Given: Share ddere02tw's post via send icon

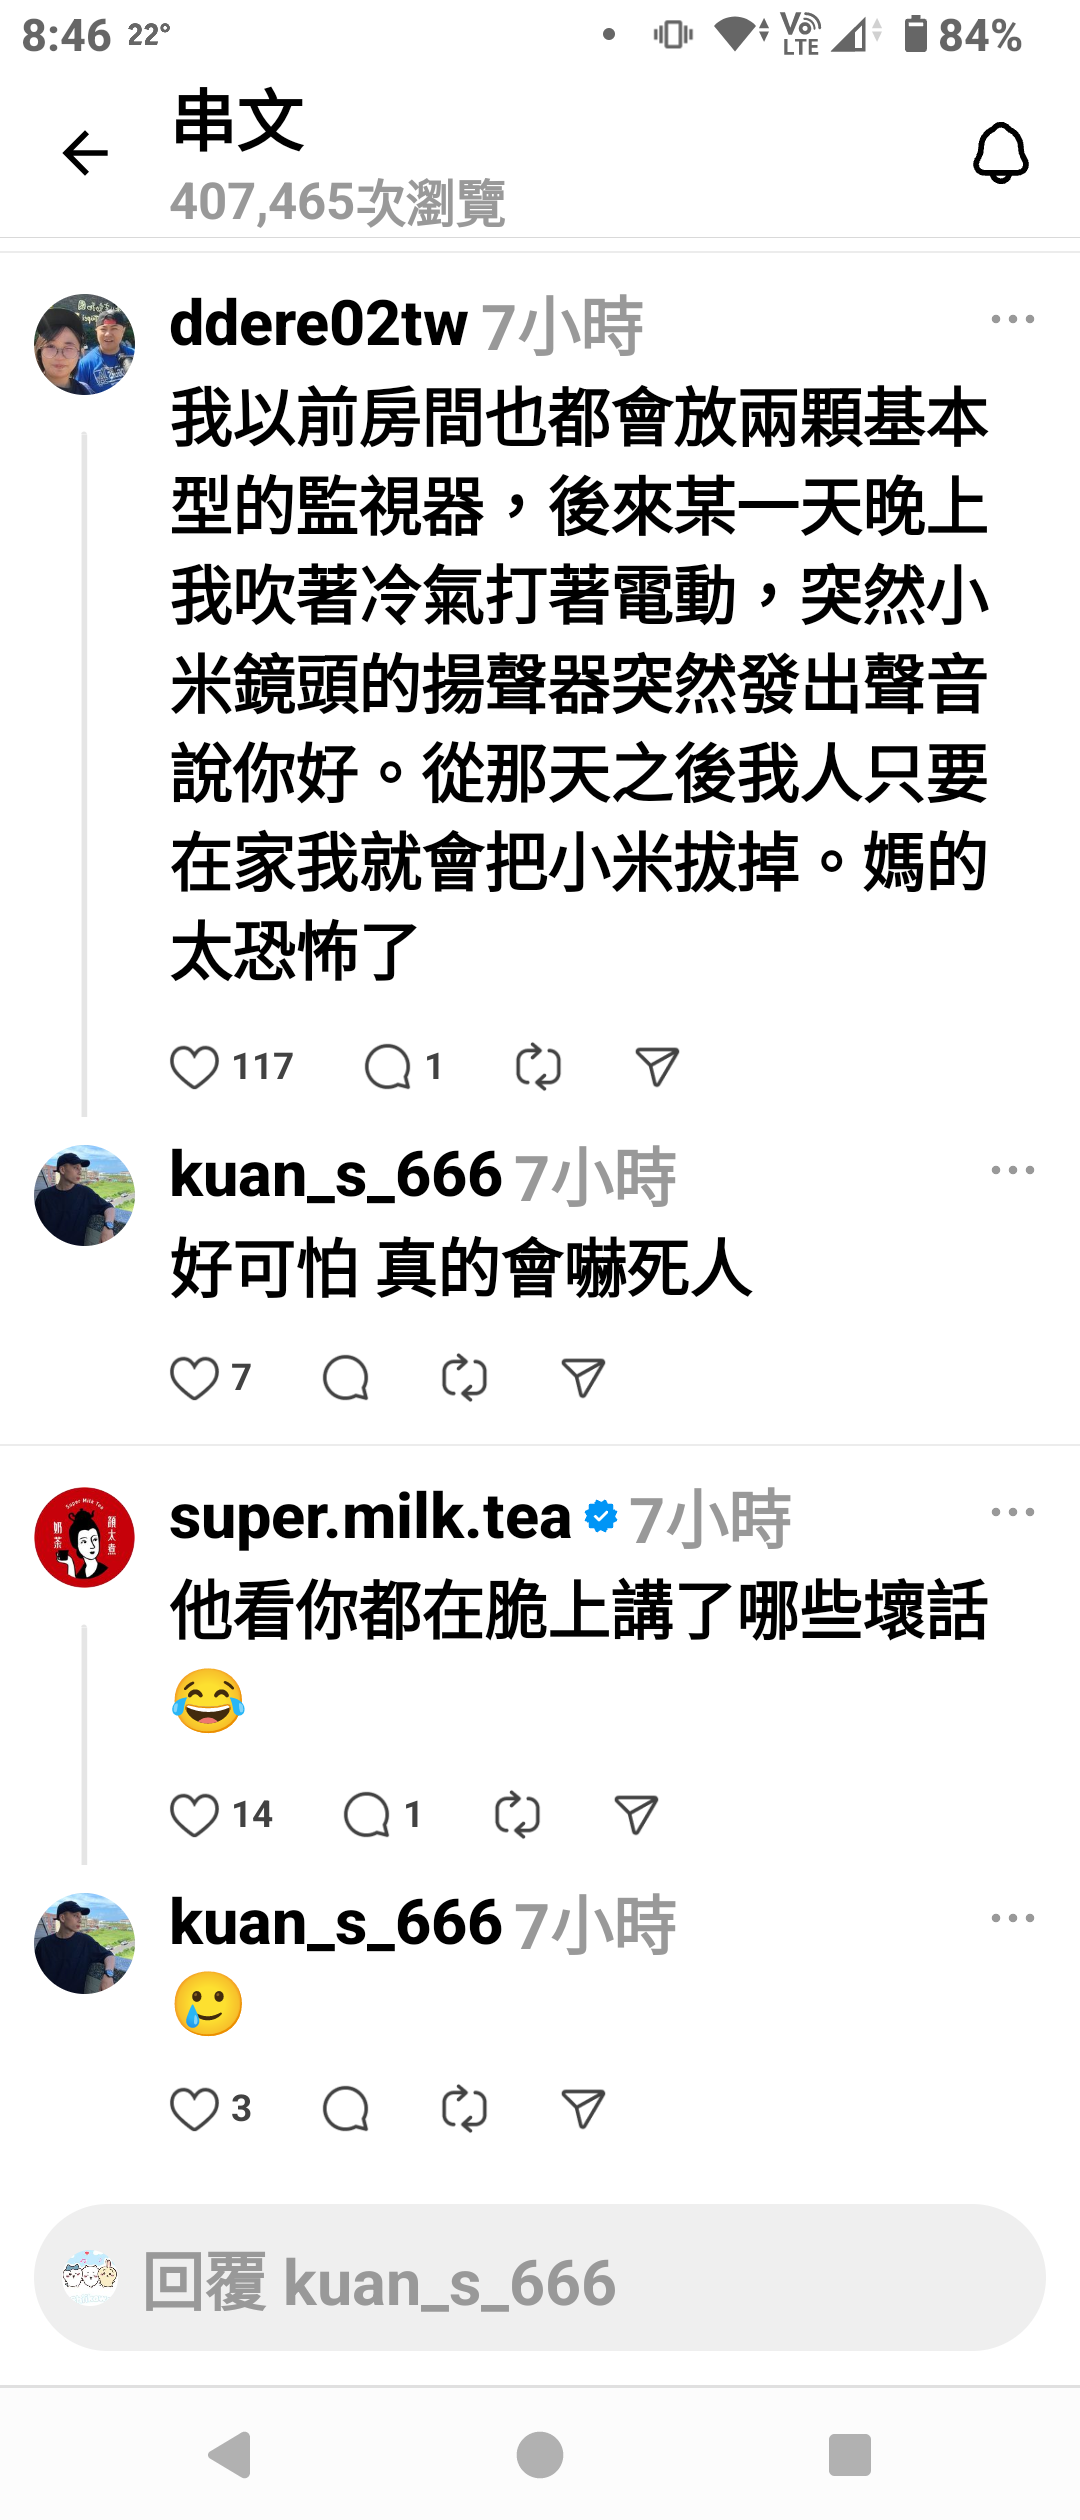Looking at the screenshot, I should click(657, 1067).
